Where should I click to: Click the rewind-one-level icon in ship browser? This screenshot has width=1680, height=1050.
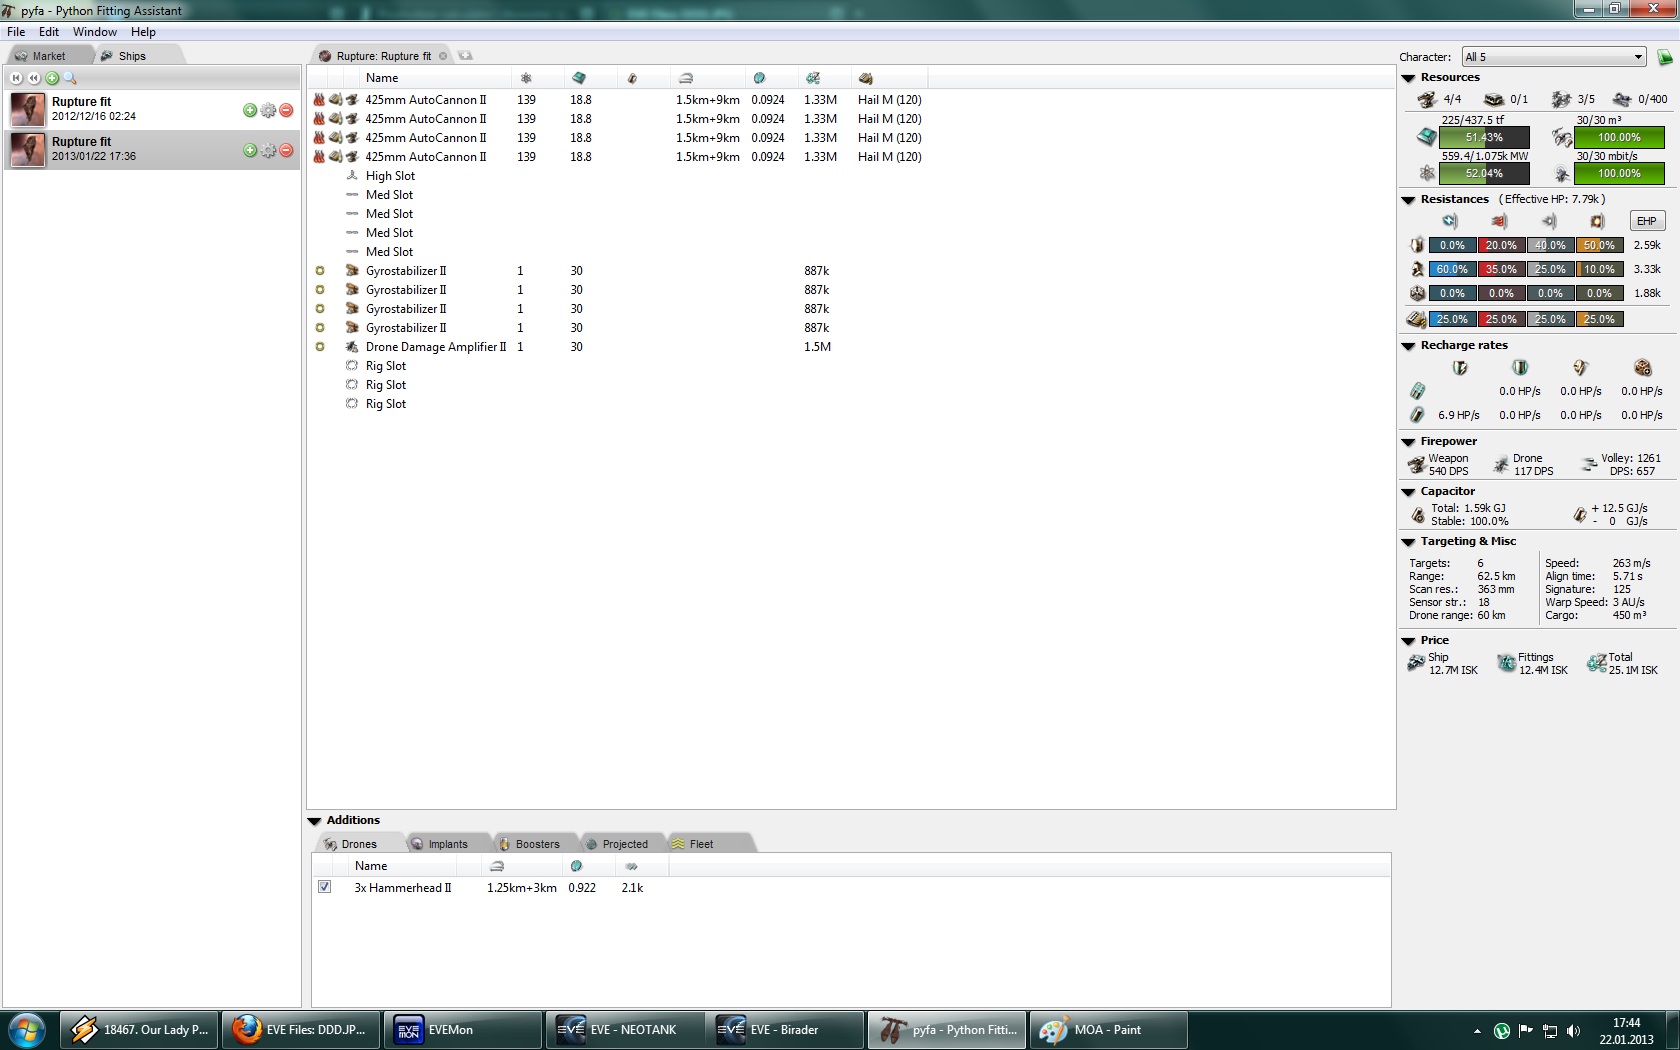(x=34, y=78)
